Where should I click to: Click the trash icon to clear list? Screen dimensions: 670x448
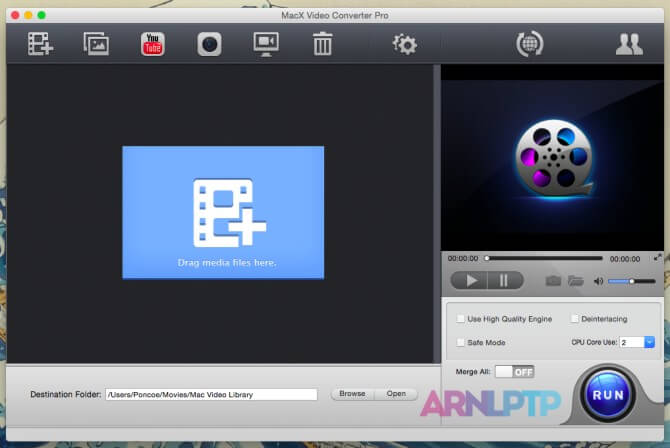pos(322,44)
